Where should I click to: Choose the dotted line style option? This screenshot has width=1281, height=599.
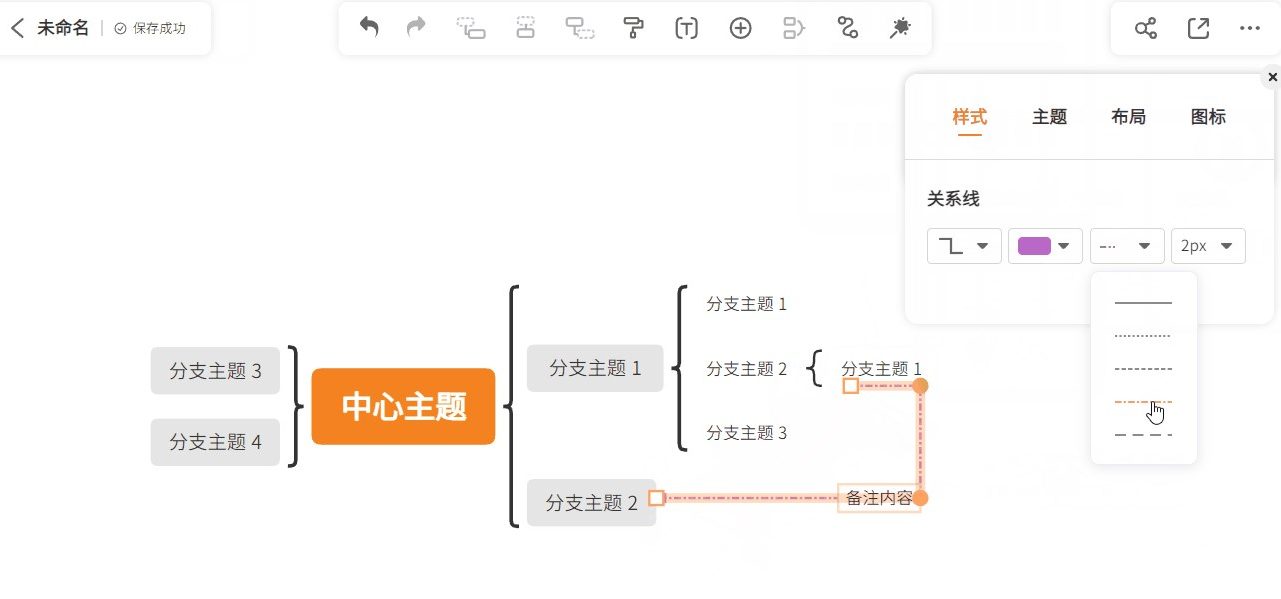(x=1143, y=336)
